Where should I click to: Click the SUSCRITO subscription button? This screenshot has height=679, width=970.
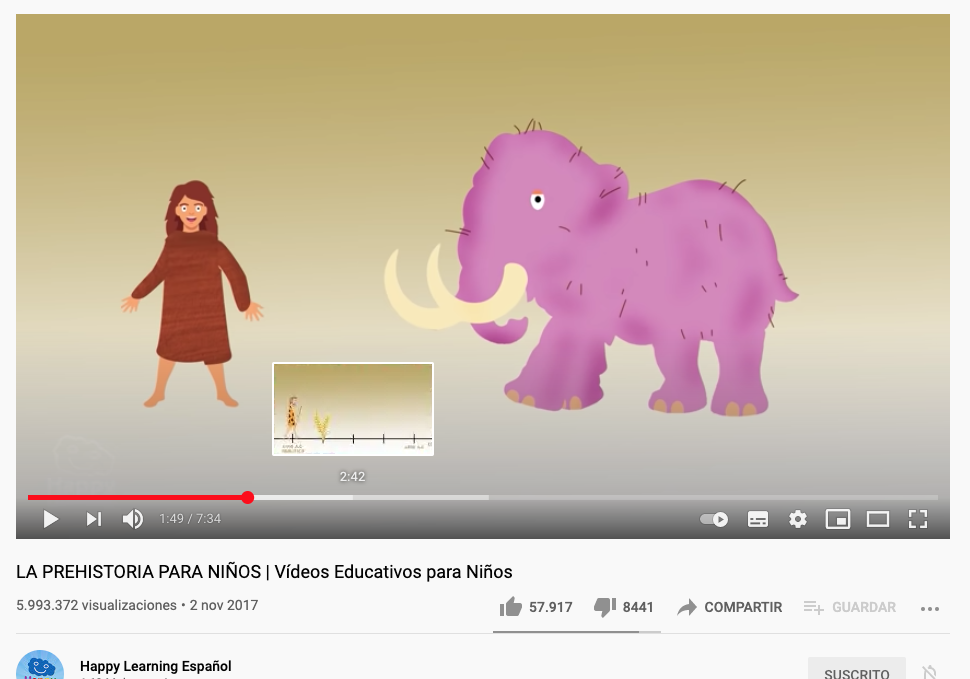857,669
